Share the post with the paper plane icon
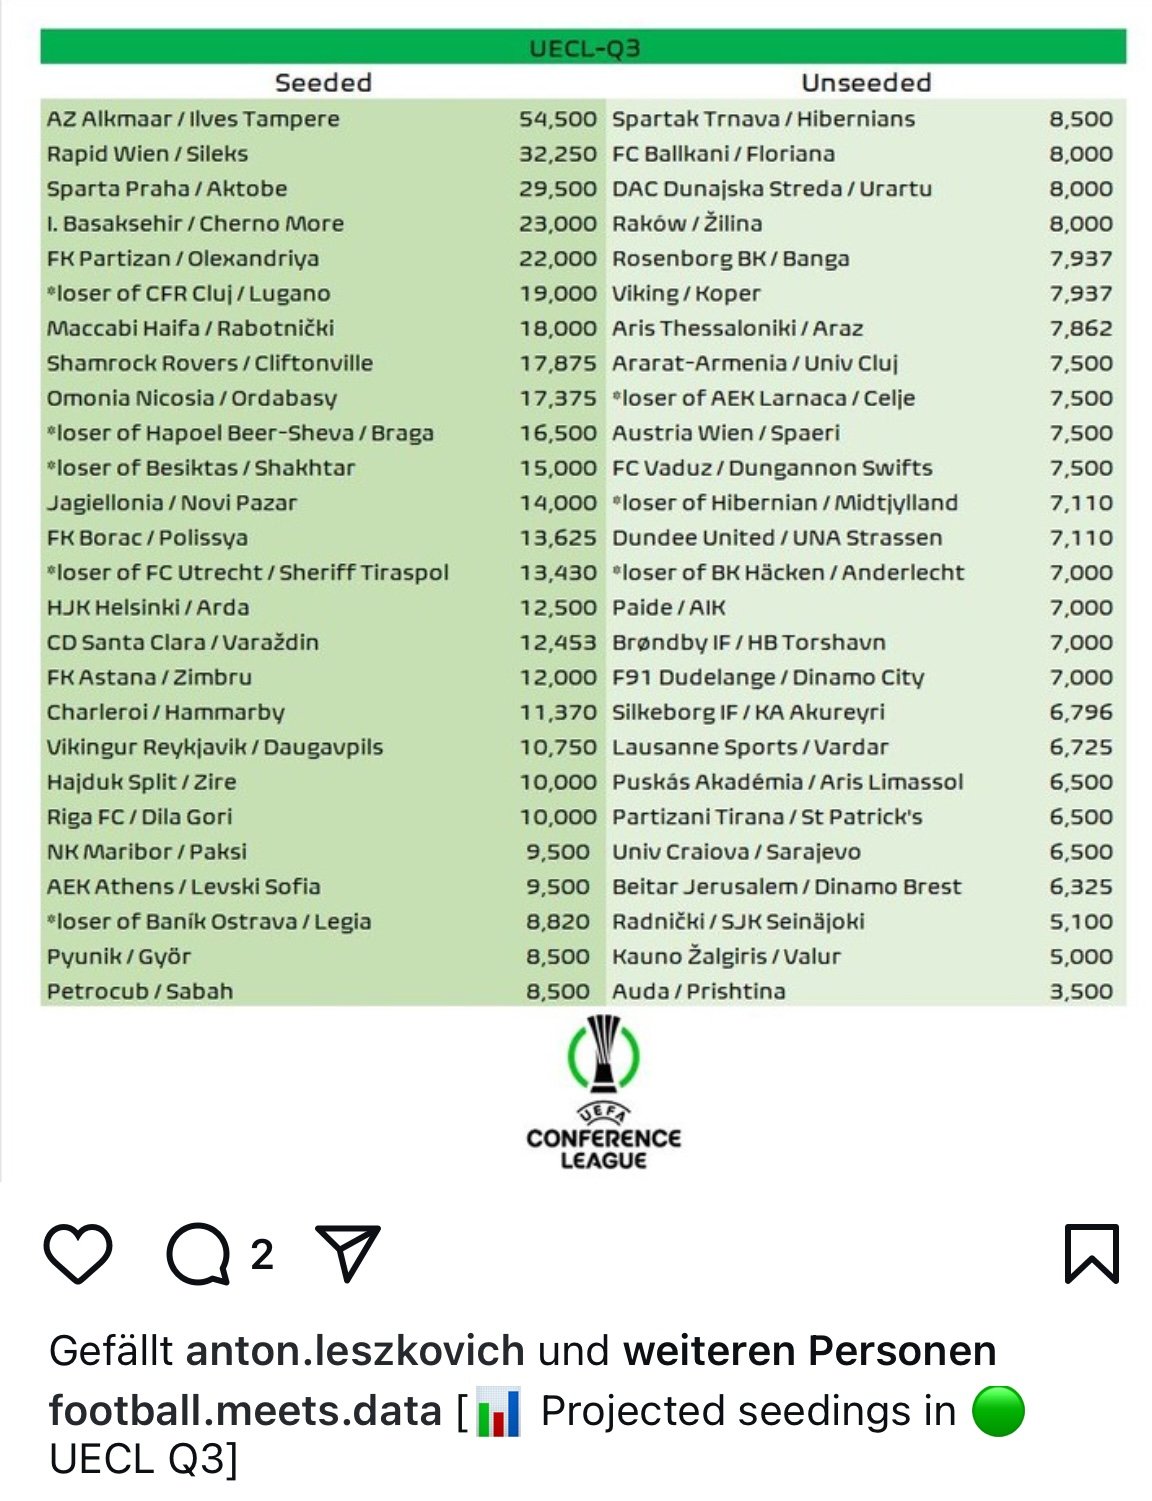The image size is (1152, 1501). point(348,1252)
